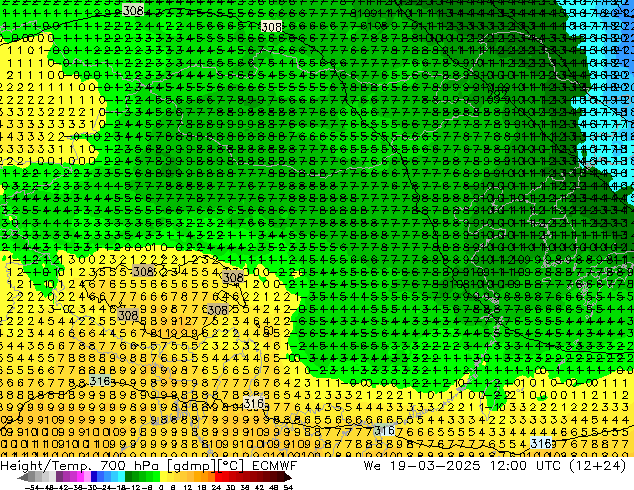This screenshot has width=634, height=490.
Task: Click the "12" legend scale value
Action: (188, 488)
